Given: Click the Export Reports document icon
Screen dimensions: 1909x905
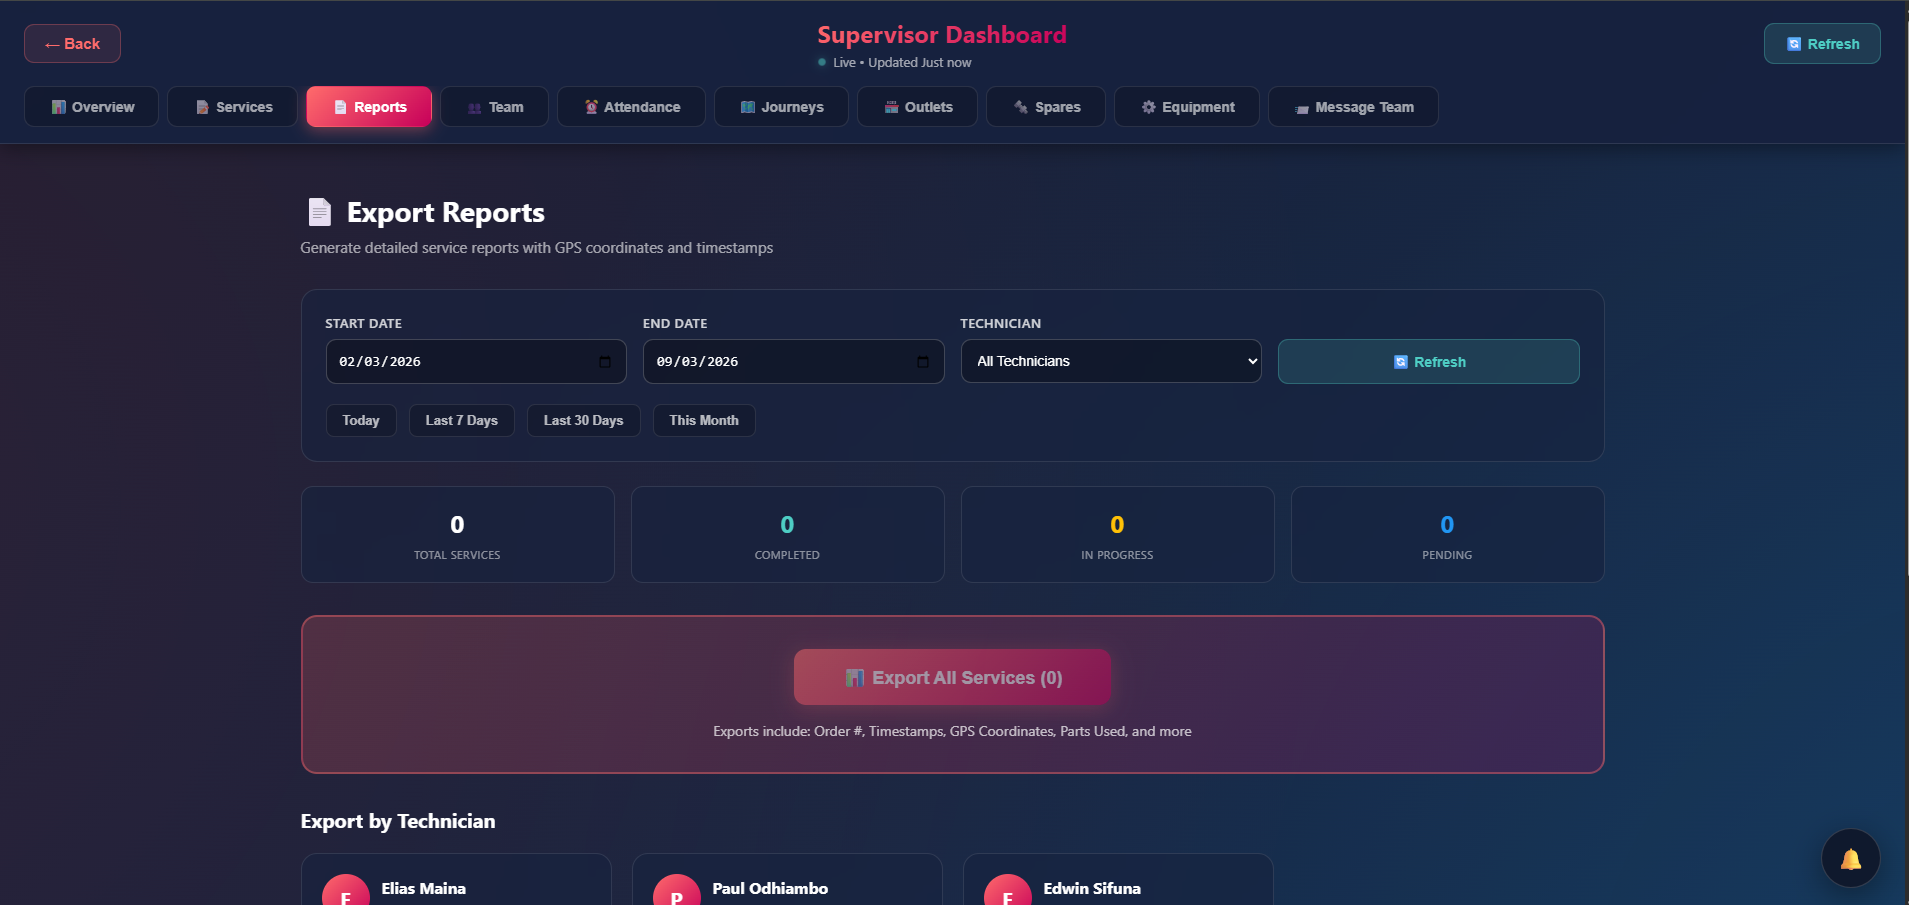Looking at the screenshot, I should point(320,212).
